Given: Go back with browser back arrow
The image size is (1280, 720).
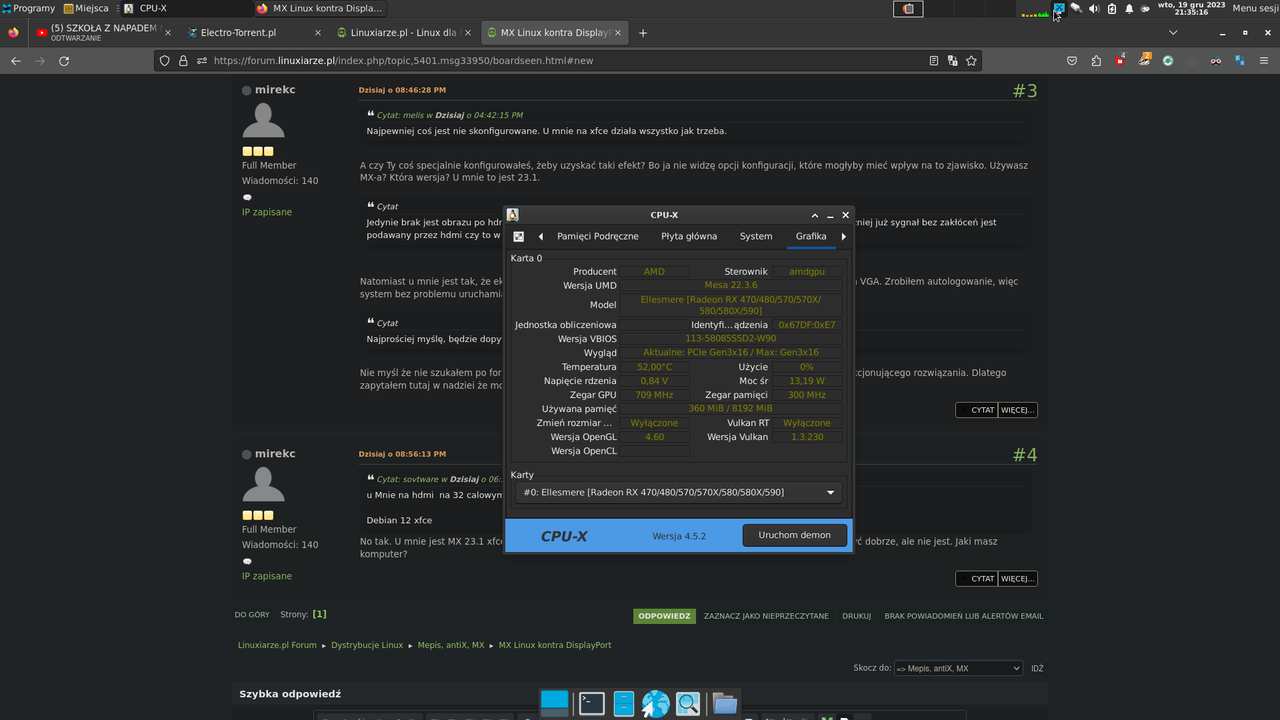Looking at the screenshot, I should [x=15, y=61].
